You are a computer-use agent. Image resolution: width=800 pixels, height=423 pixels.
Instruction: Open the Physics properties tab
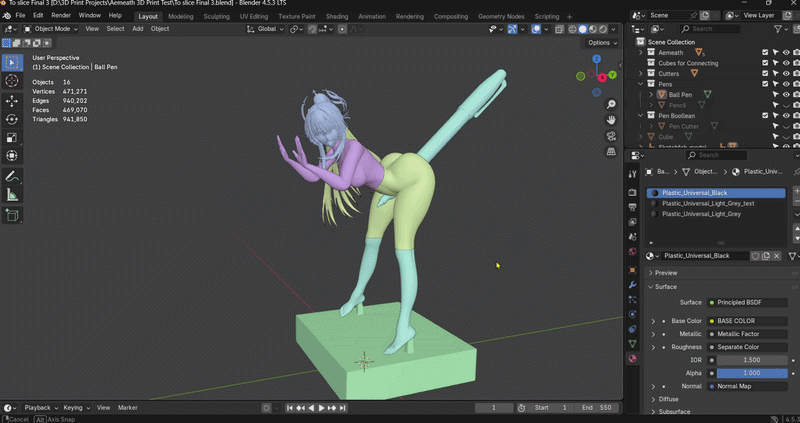[633, 314]
